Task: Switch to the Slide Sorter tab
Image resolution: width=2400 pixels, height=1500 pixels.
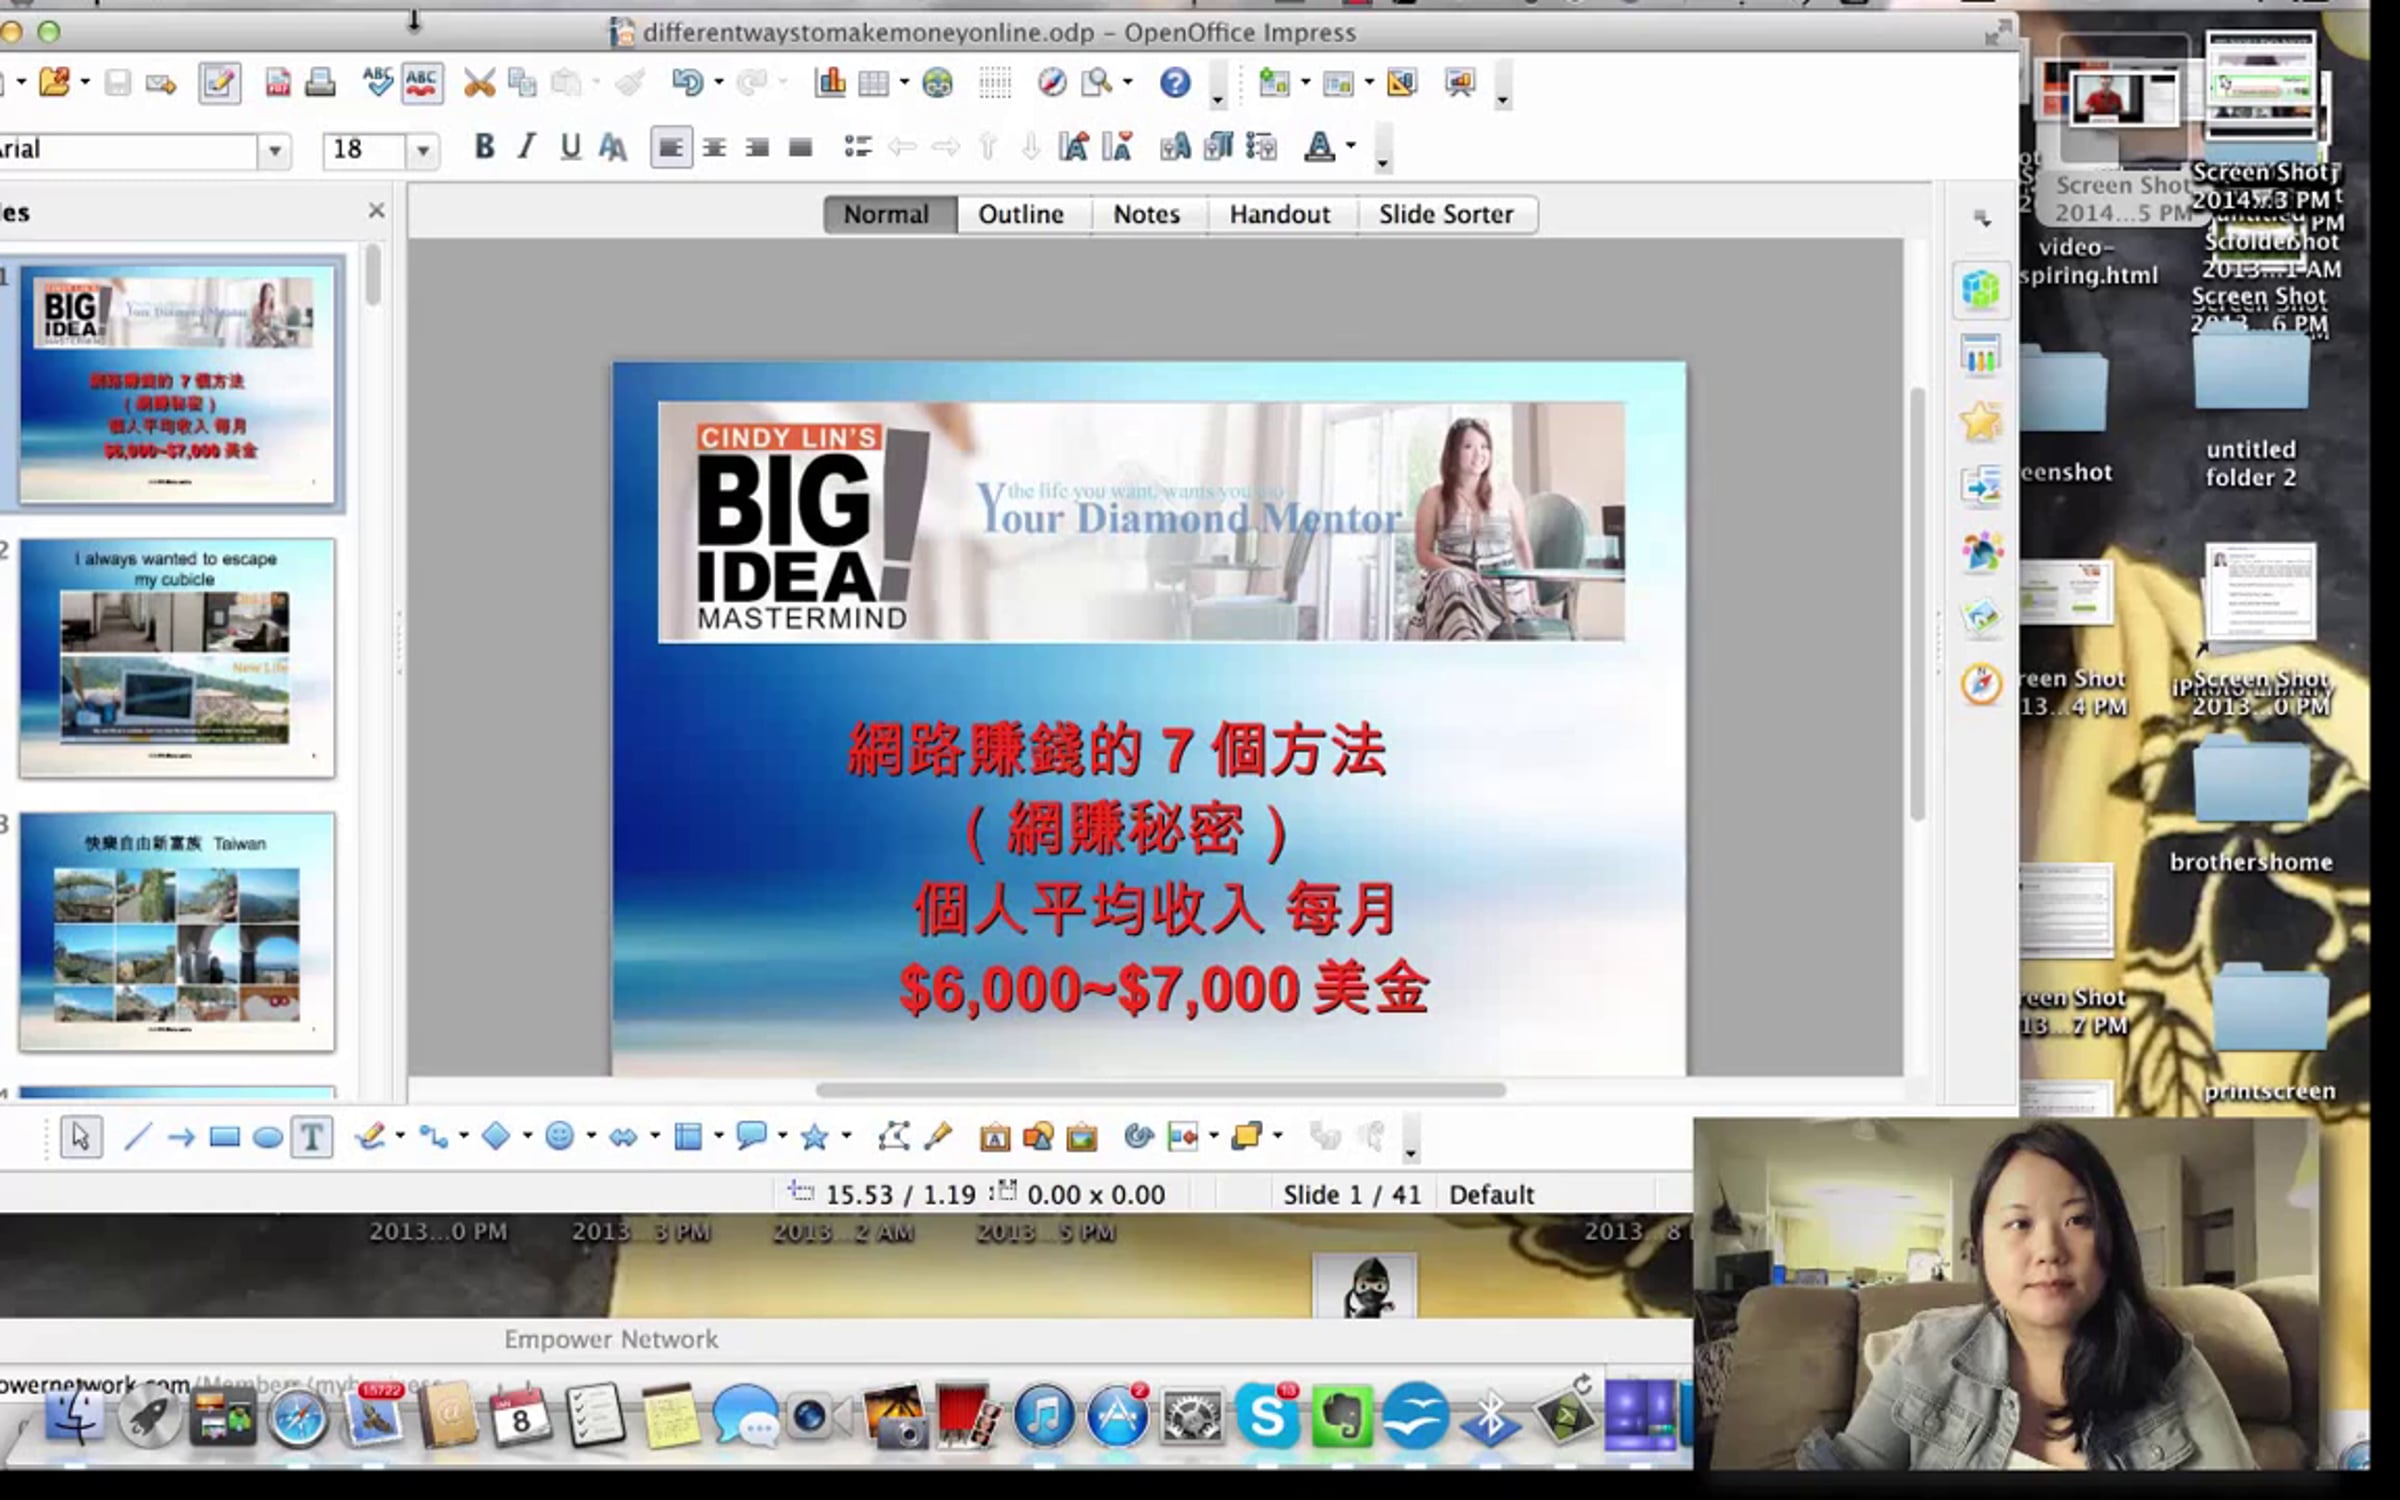Action: (1445, 214)
